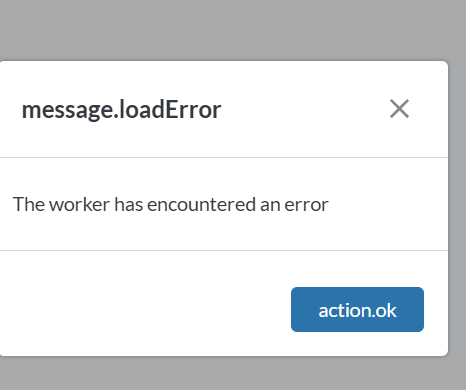
Task: Click the gray X icon in the dialog header
Action: (399, 109)
